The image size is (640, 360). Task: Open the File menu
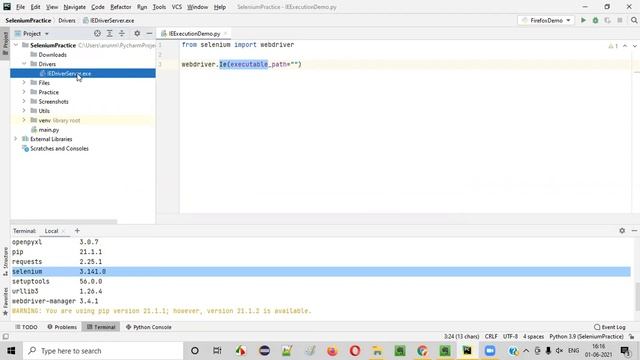(x=20, y=7)
